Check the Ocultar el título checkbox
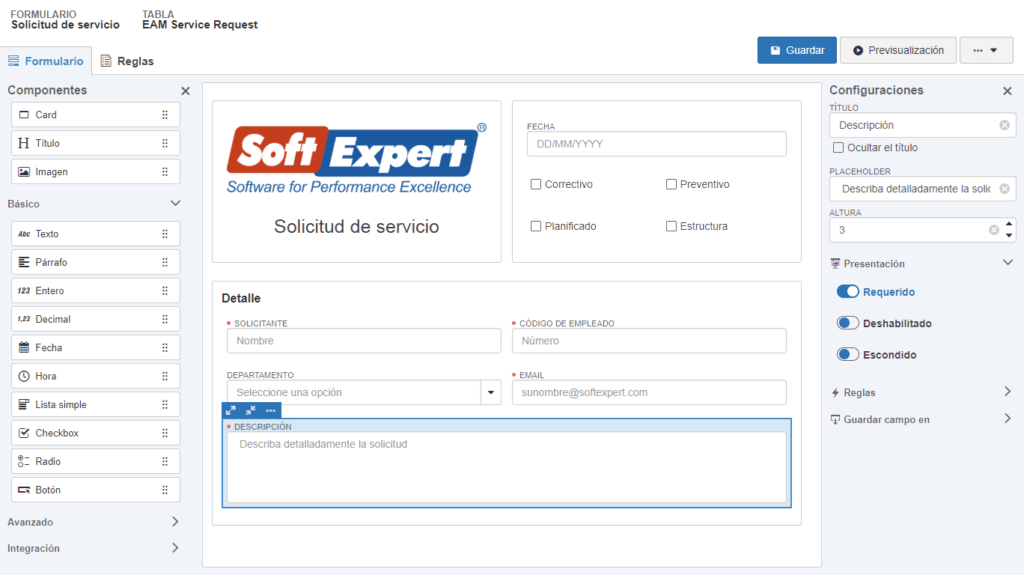1024x575 pixels. point(838,148)
